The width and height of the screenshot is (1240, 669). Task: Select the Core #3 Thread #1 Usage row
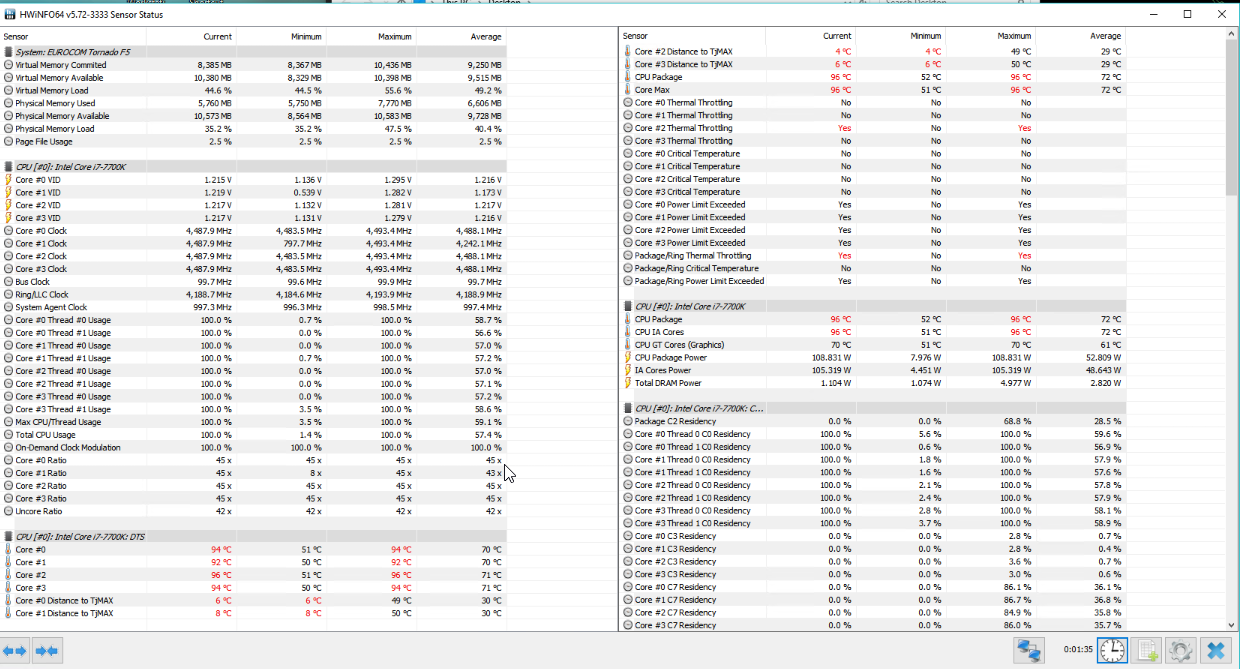[254, 409]
